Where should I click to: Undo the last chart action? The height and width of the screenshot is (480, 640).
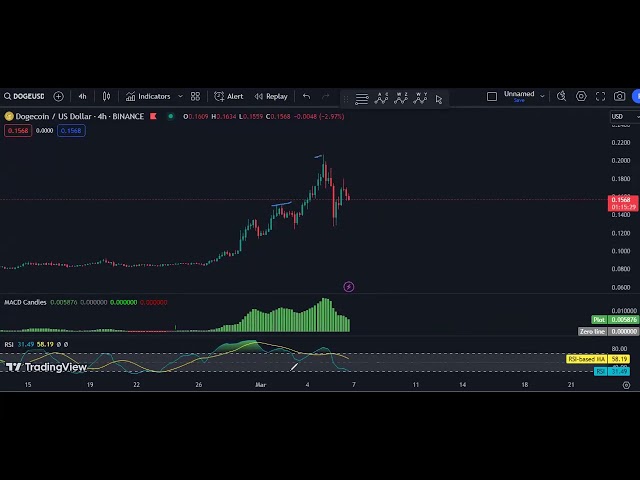click(306, 97)
